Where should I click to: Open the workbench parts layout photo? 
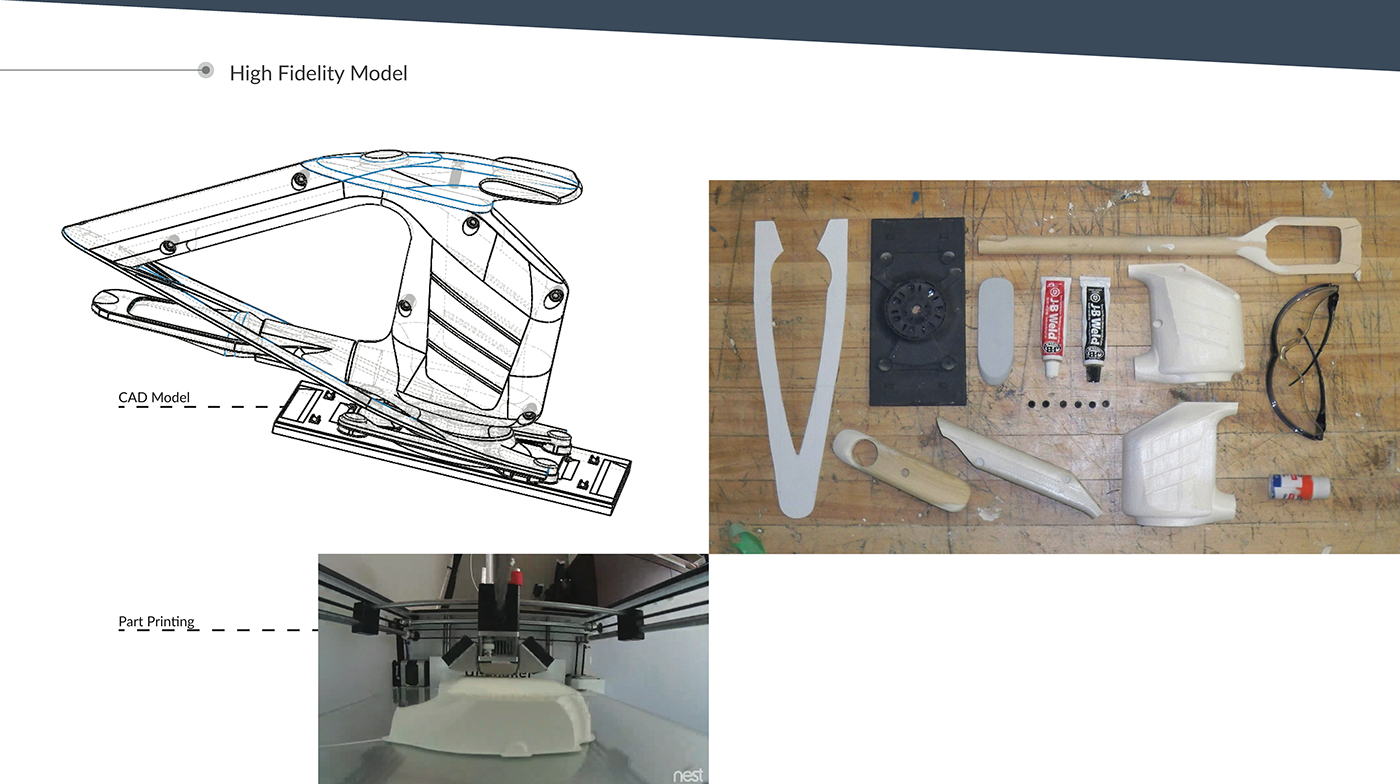[x=1054, y=367]
